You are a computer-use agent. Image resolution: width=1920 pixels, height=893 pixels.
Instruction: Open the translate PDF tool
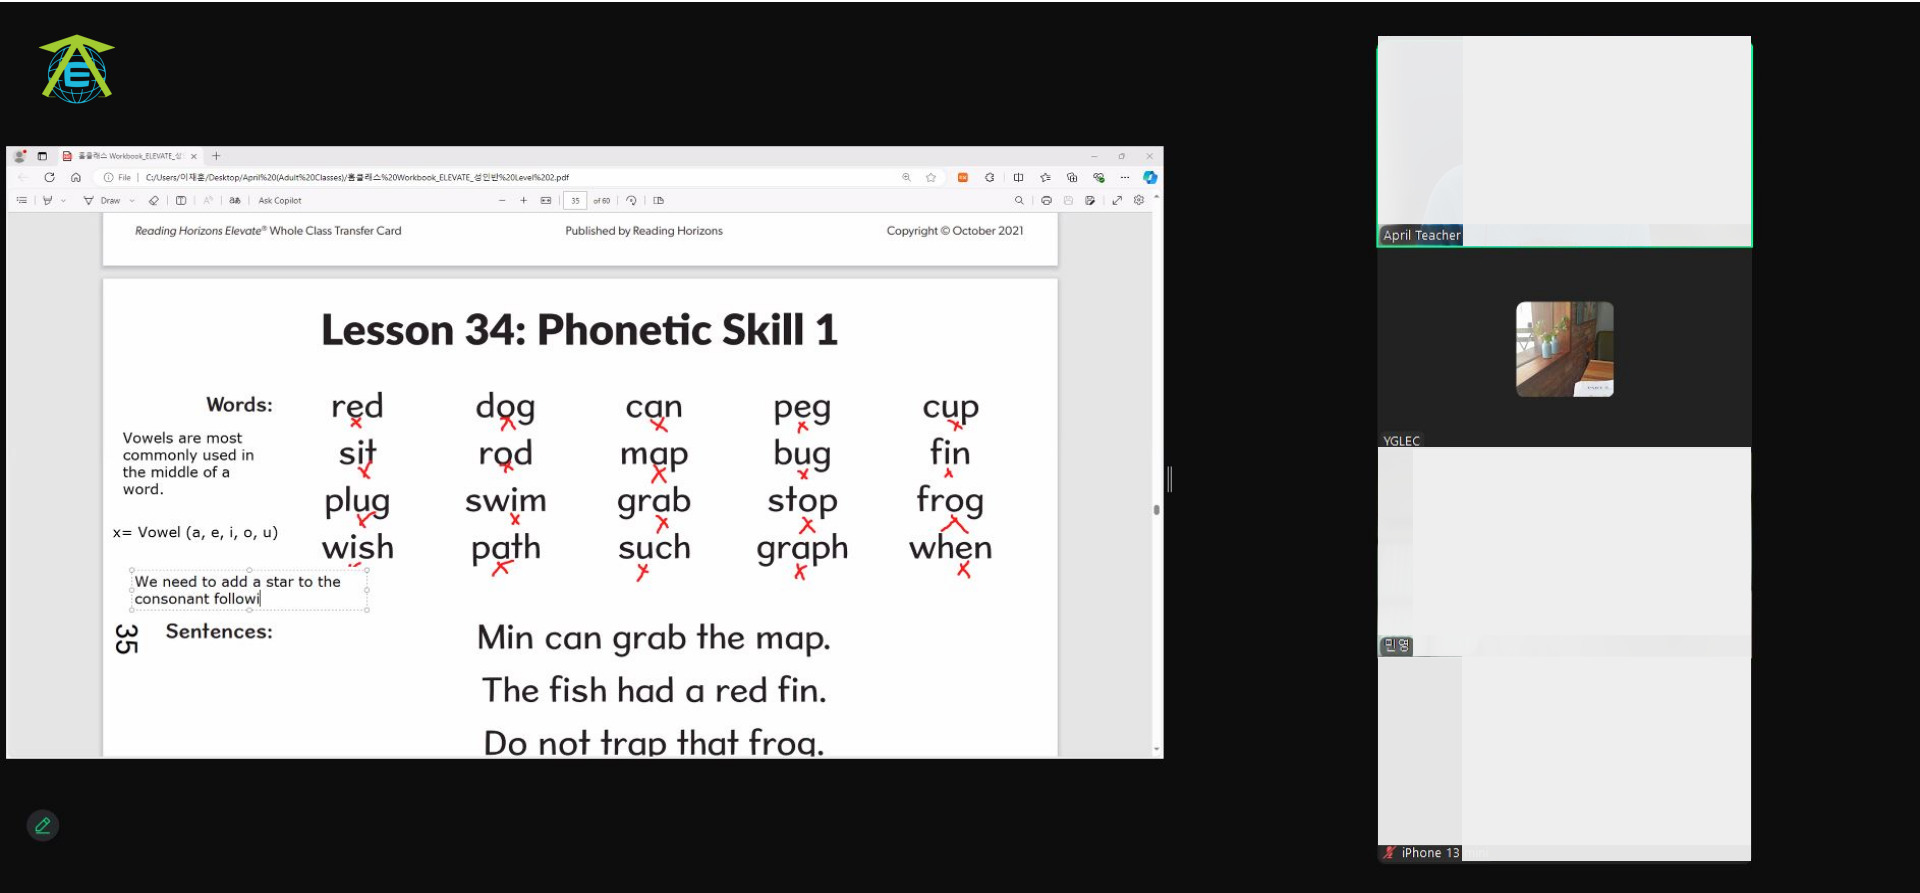pyautogui.click(x=235, y=200)
